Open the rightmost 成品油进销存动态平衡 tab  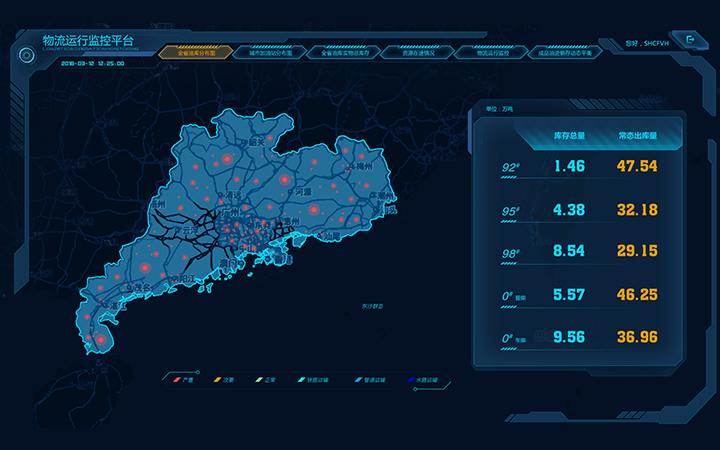[565, 52]
